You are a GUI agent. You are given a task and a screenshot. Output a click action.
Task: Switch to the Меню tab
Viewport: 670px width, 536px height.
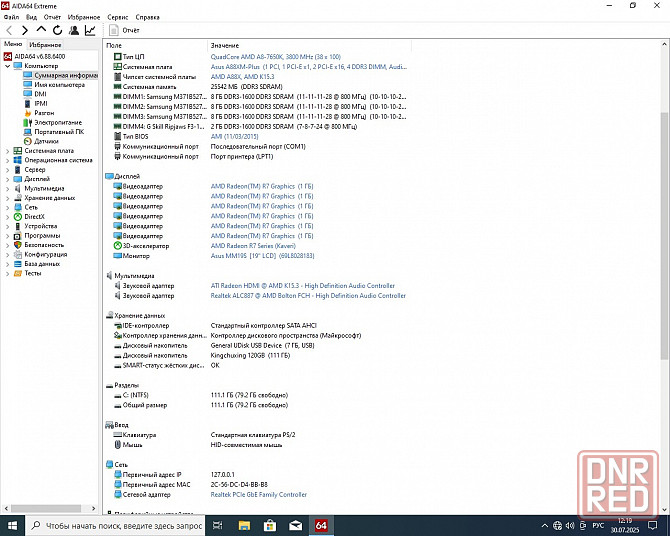13,44
